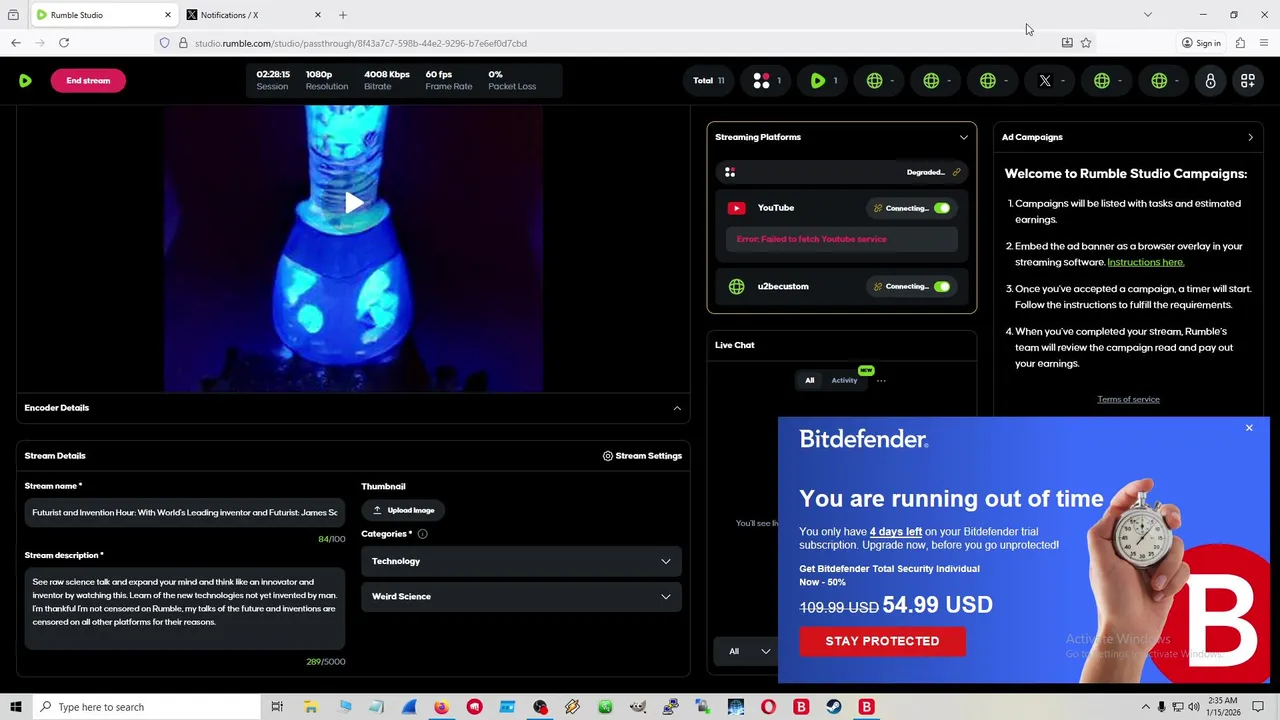Click the YouTube logo in Streaming Platforms

tap(736, 208)
